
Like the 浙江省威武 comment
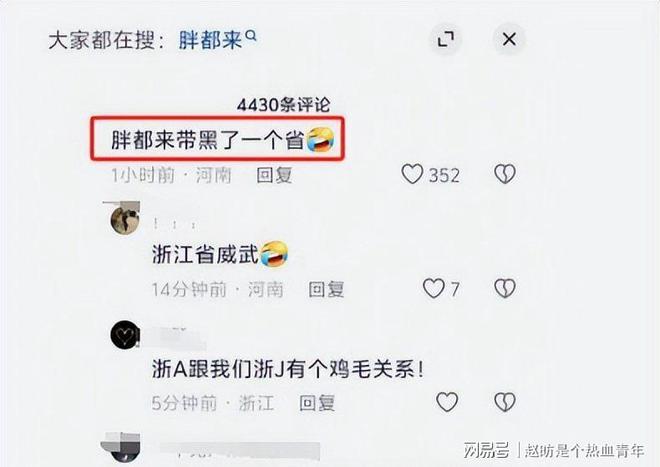coord(434,289)
